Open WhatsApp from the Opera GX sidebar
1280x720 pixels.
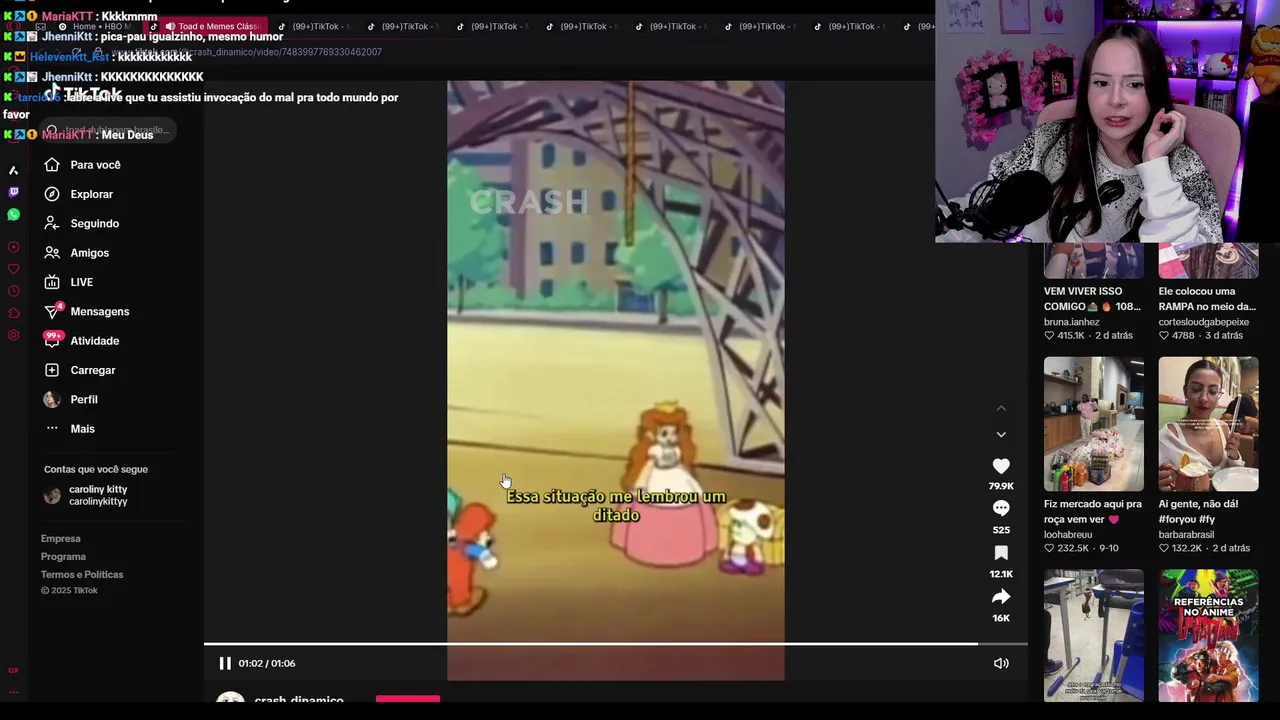13,215
